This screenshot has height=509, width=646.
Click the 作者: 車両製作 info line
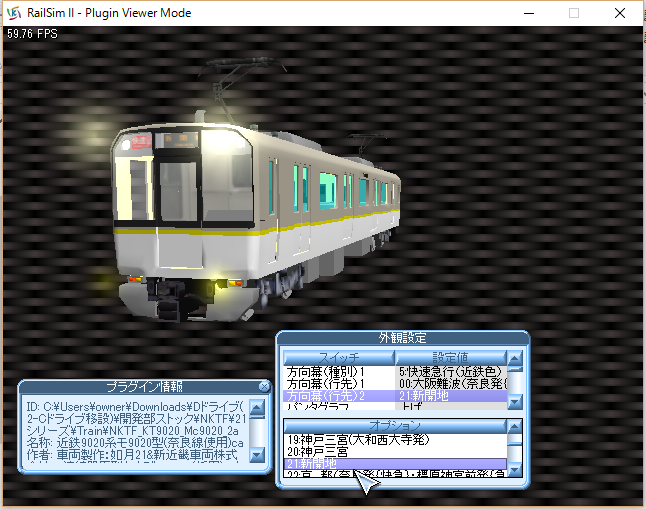[x=132, y=455]
